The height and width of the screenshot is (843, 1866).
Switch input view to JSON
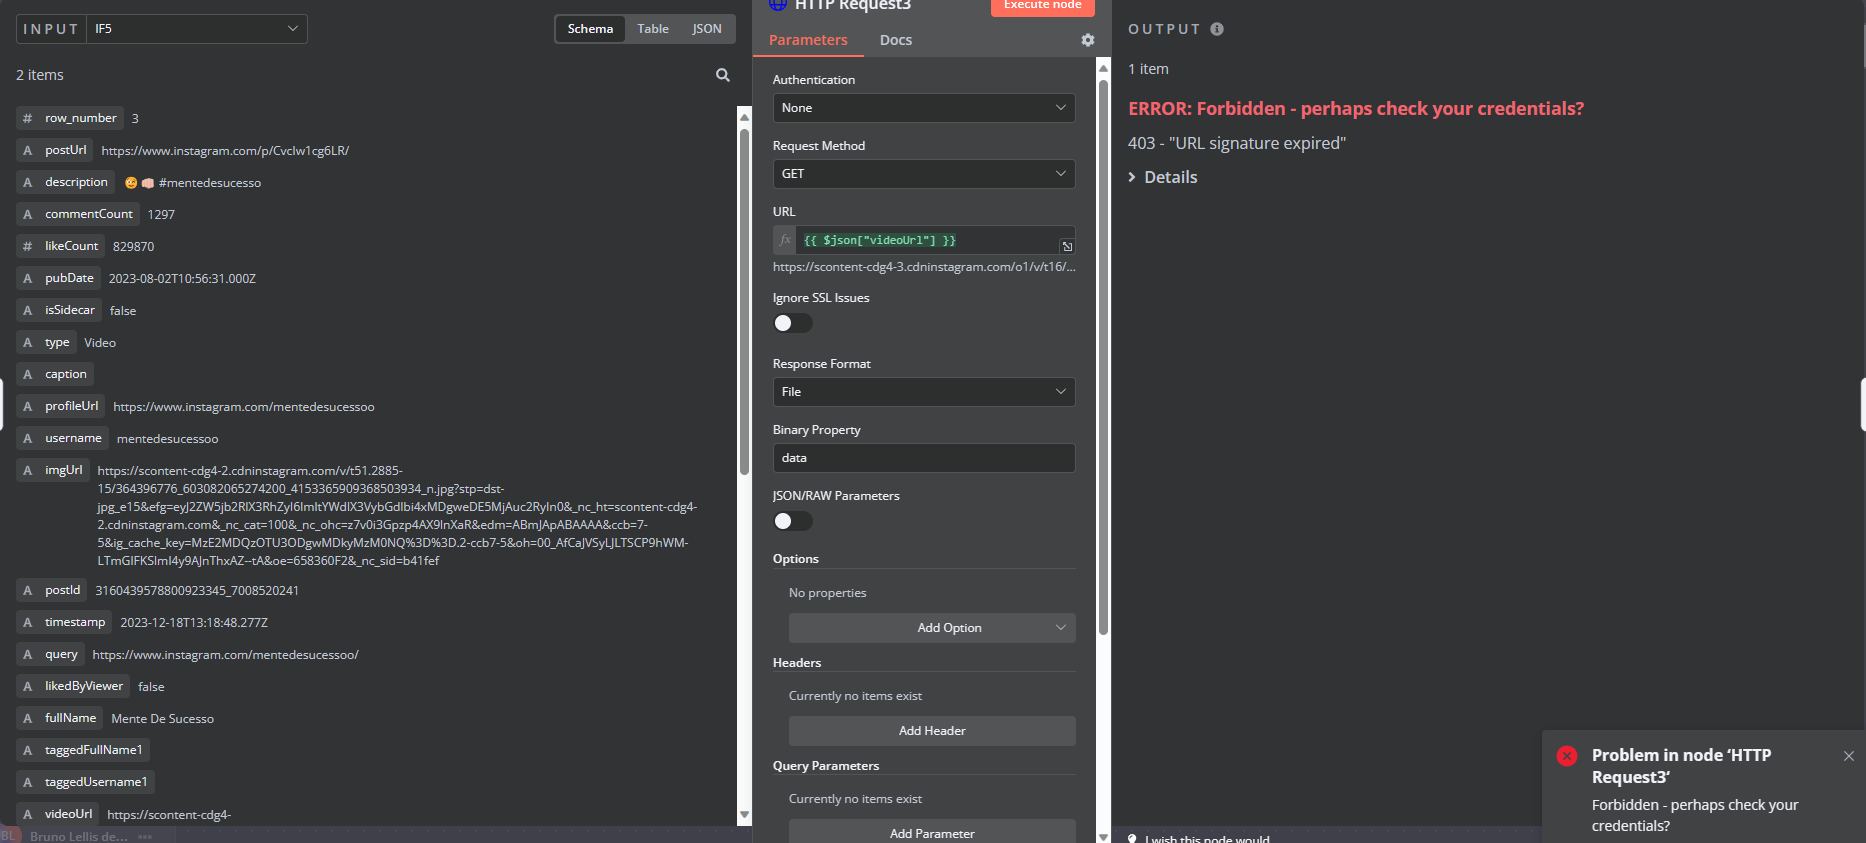706,29
